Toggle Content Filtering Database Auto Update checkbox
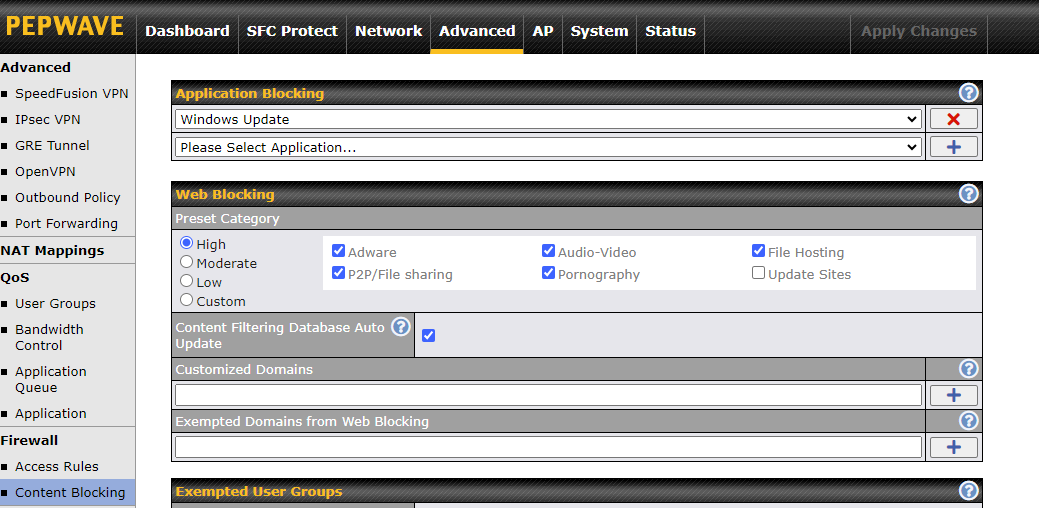 428,335
